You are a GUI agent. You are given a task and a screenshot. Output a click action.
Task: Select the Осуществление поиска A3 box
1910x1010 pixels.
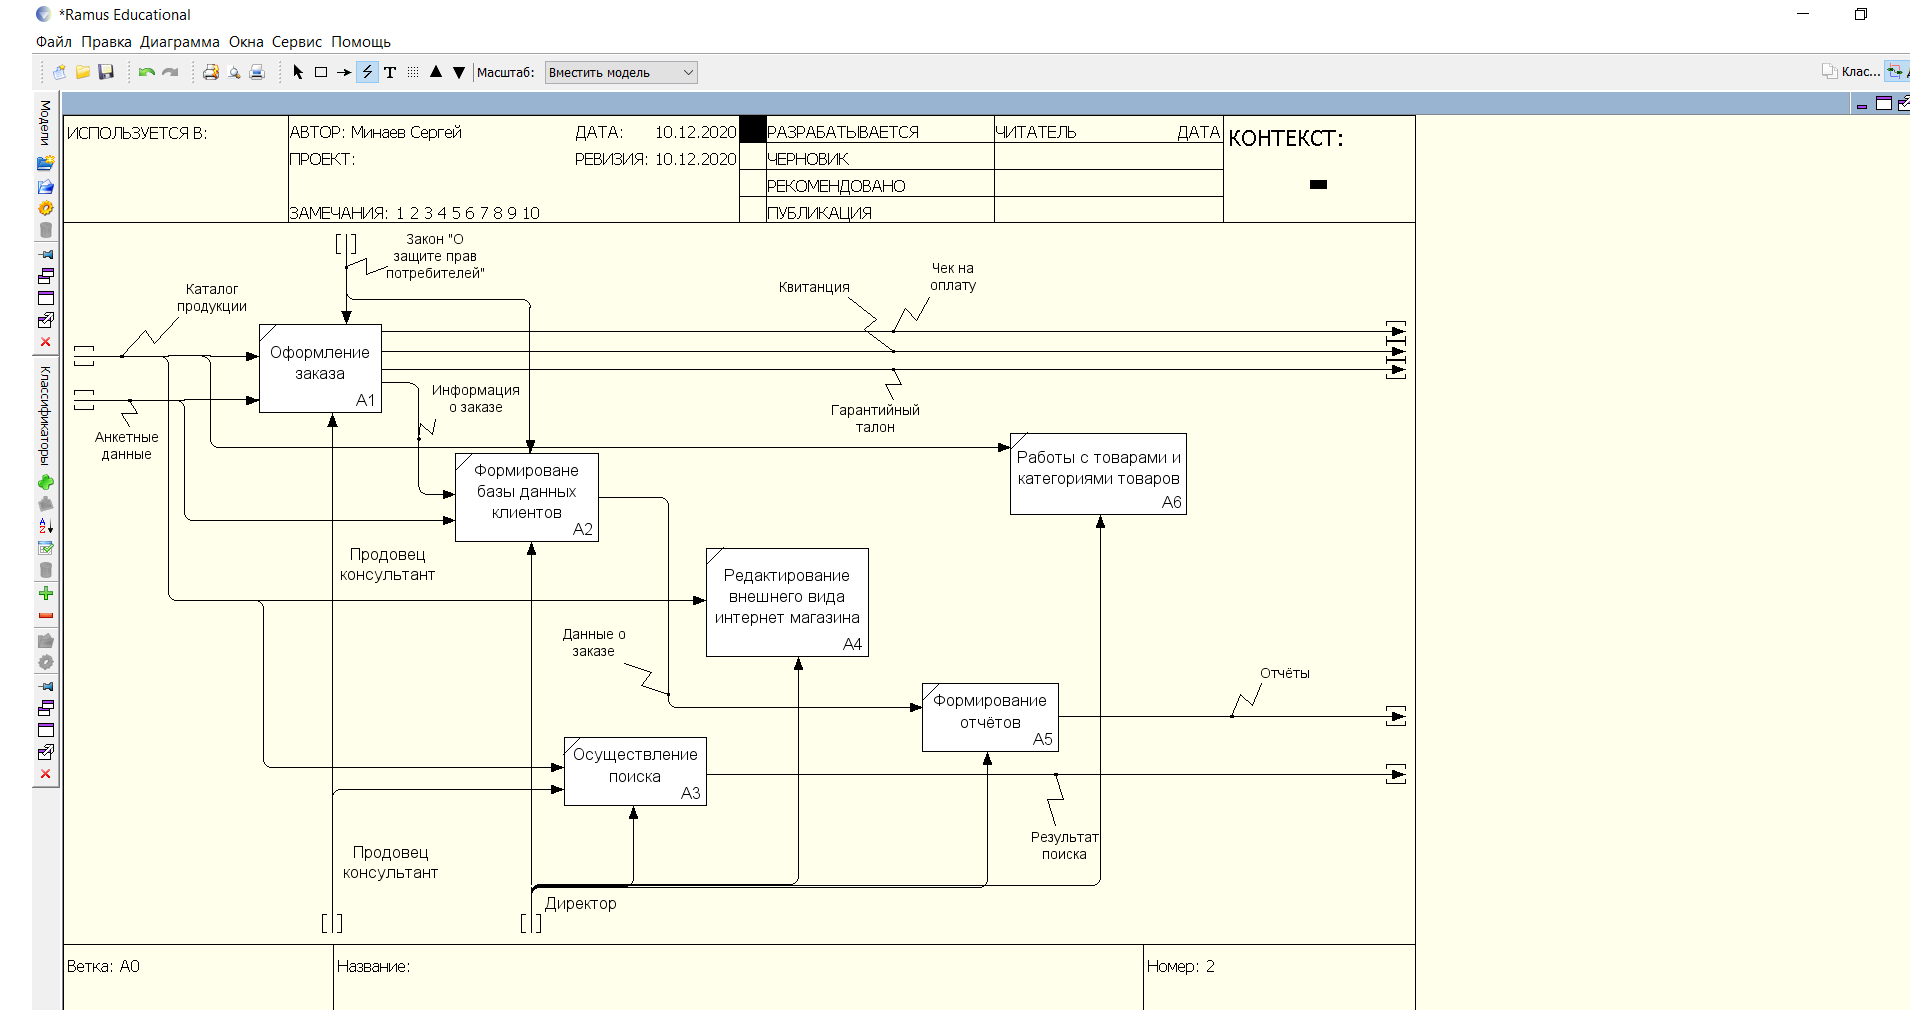tap(635, 771)
